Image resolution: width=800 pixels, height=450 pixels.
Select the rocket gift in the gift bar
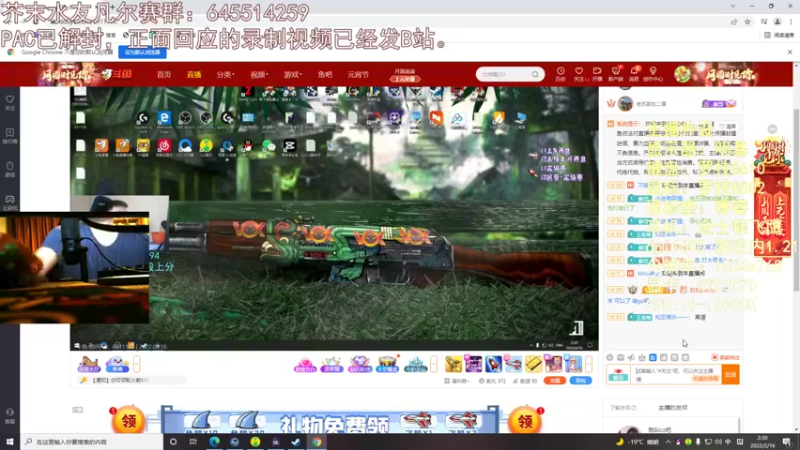(493, 364)
